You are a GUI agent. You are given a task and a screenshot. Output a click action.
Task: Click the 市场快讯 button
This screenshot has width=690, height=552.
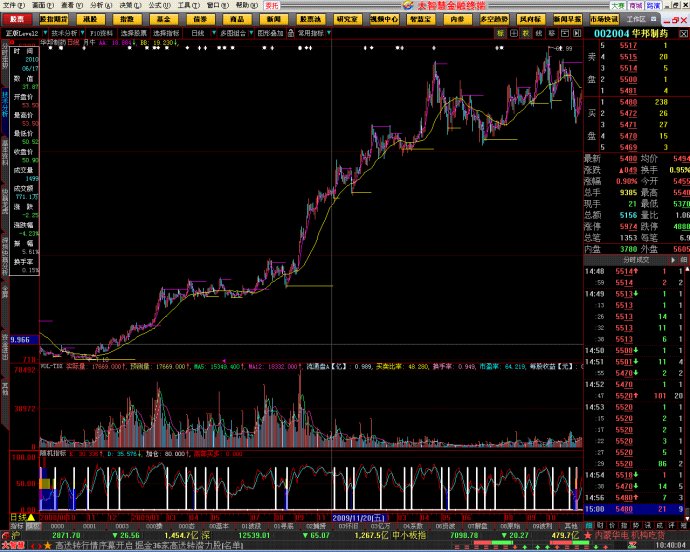coord(604,19)
